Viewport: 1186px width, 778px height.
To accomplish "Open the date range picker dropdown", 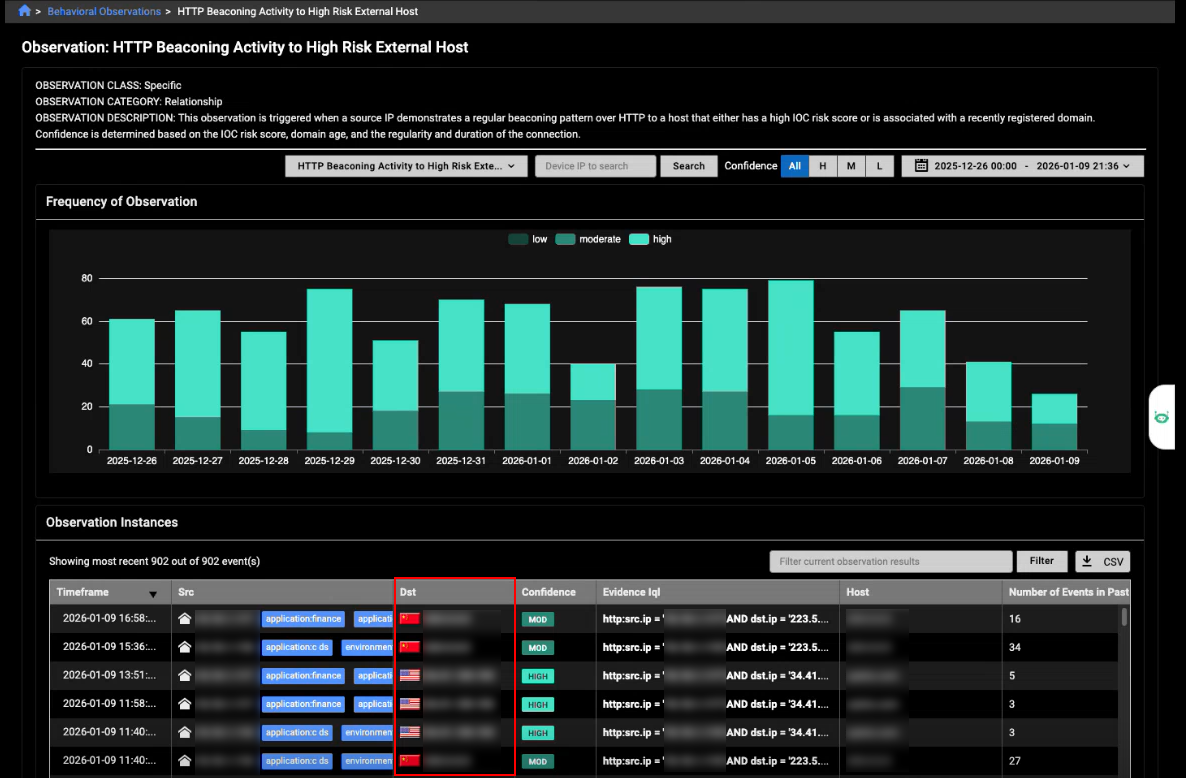I will pos(1023,166).
